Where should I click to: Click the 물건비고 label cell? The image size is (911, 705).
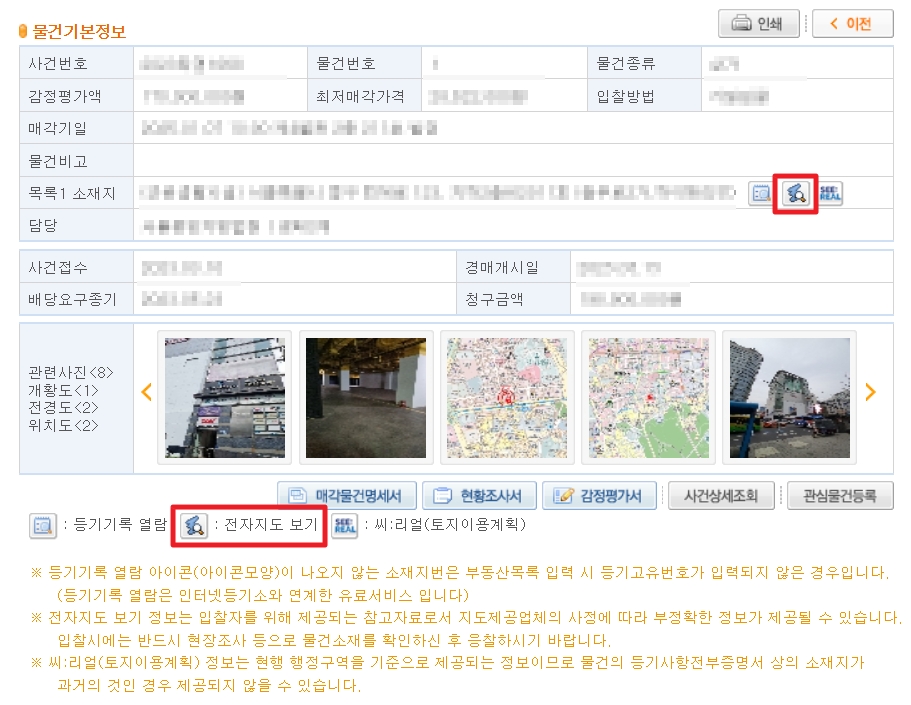(77, 160)
